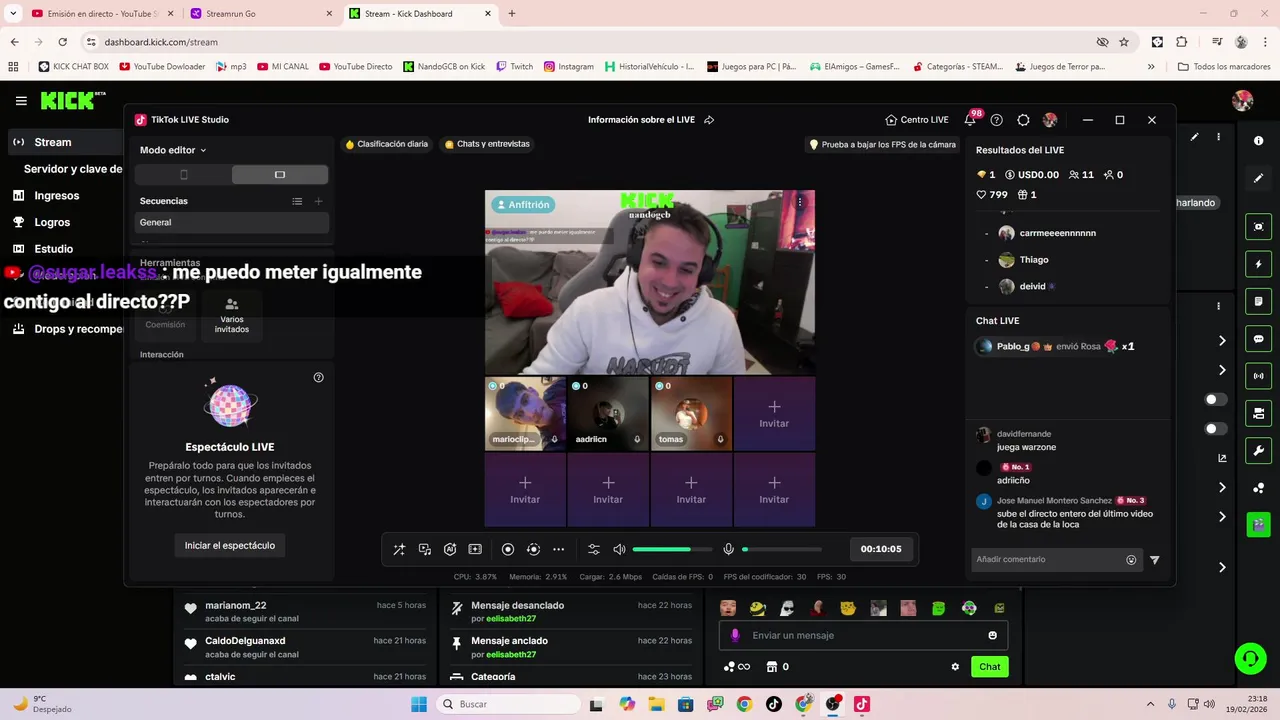Image resolution: width=1280 pixels, height=720 pixels.
Task: Click the Anfitrión badge
Action: coord(524,204)
